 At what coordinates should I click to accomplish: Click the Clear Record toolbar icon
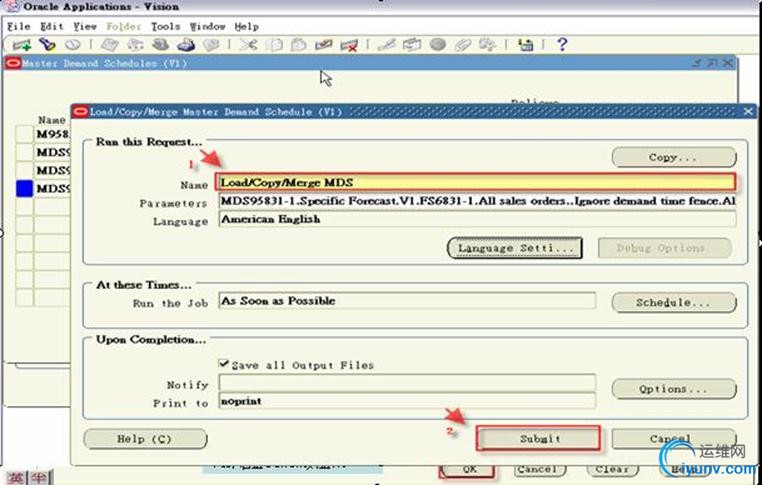click(324, 45)
